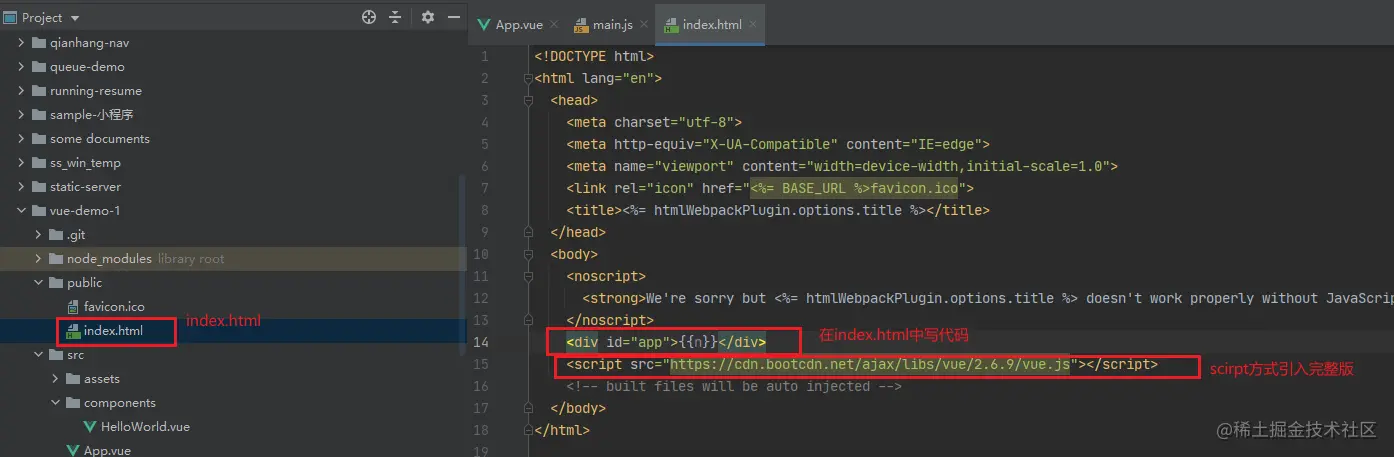The height and width of the screenshot is (457, 1394).
Task: Click the node_modules folder icon
Action: 56,259
